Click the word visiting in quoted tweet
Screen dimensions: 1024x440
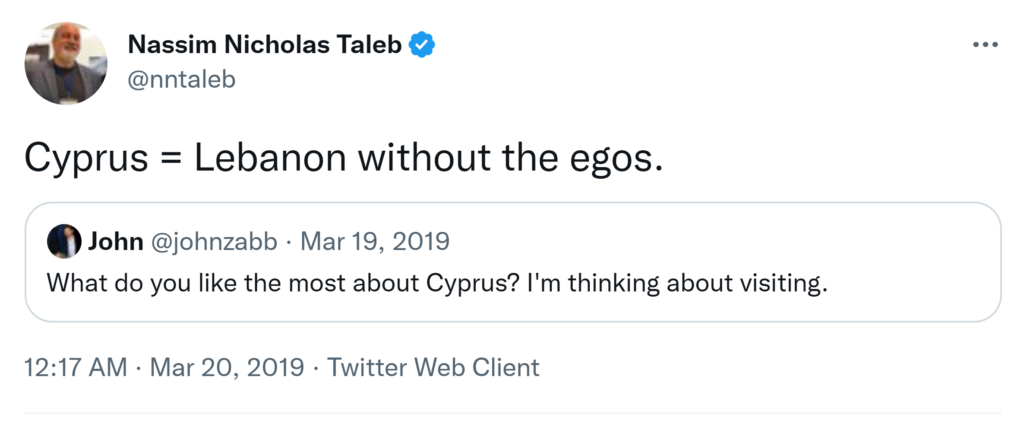coord(788,282)
